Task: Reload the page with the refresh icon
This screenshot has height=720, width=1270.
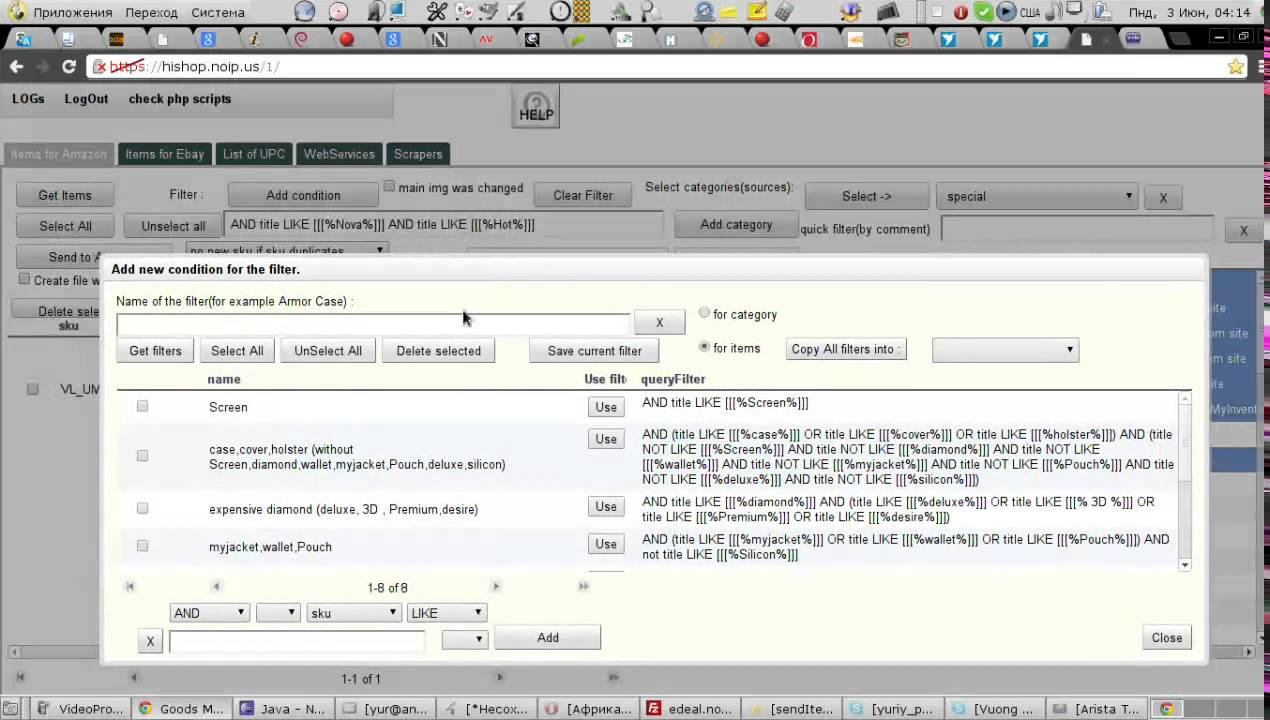Action: point(69,66)
